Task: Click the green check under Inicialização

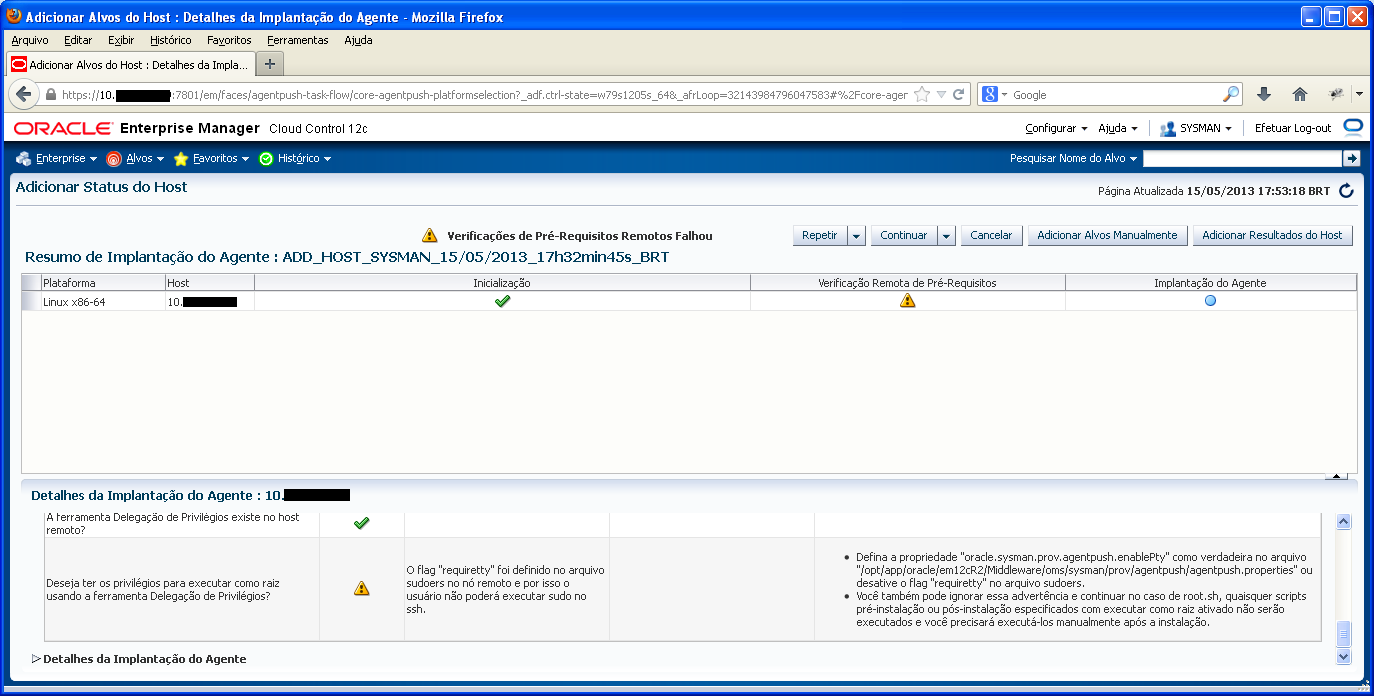Action: point(503,300)
